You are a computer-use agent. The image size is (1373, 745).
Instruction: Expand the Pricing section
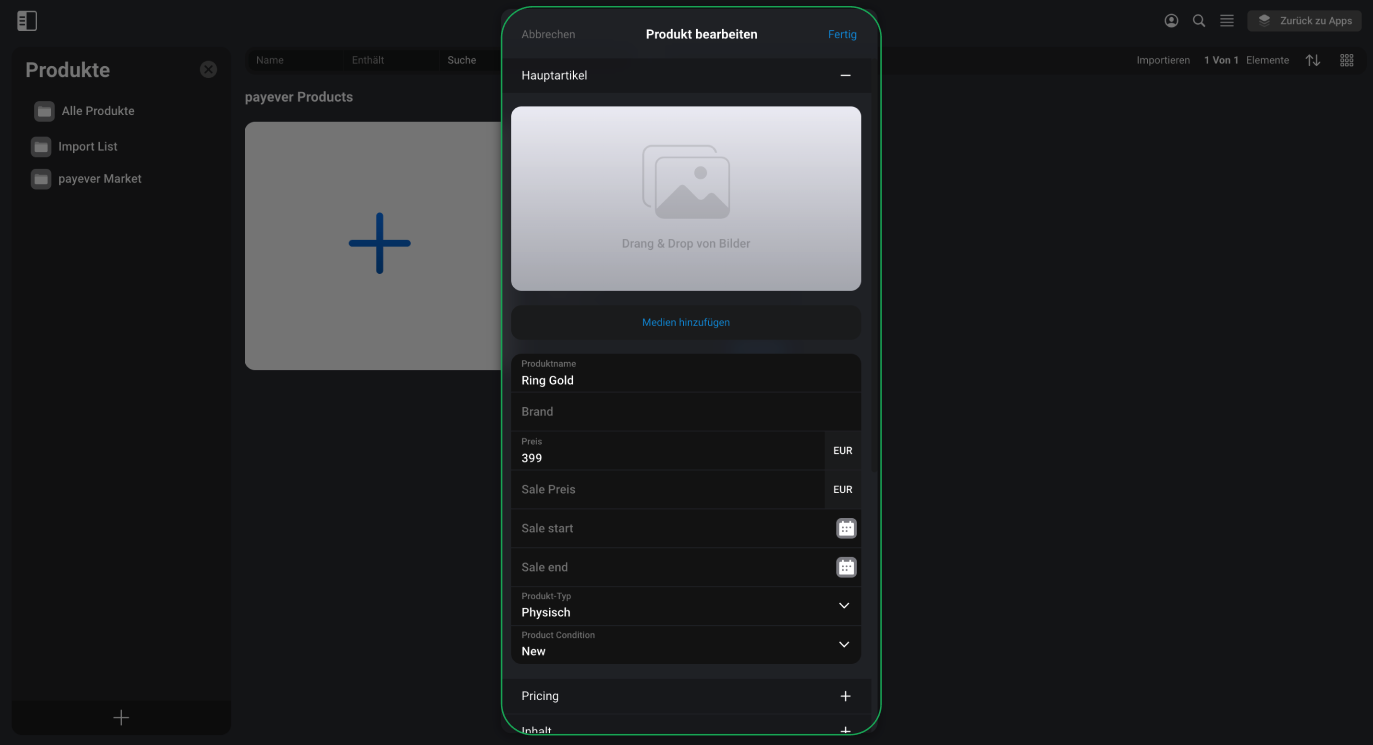(845, 696)
